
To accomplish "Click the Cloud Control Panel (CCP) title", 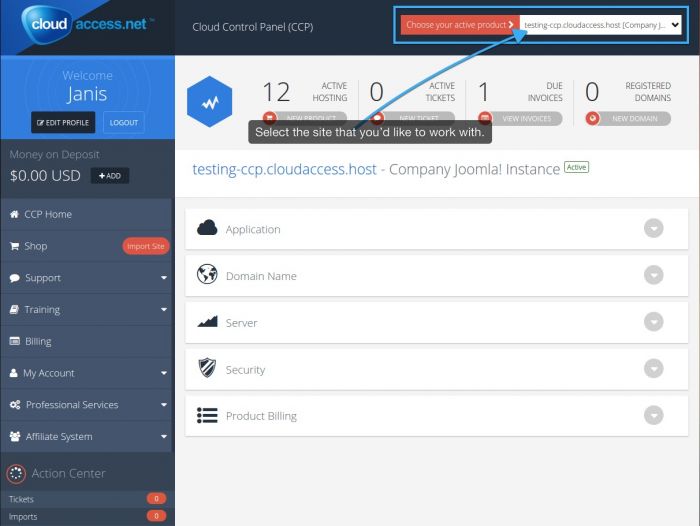I will (253, 27).
